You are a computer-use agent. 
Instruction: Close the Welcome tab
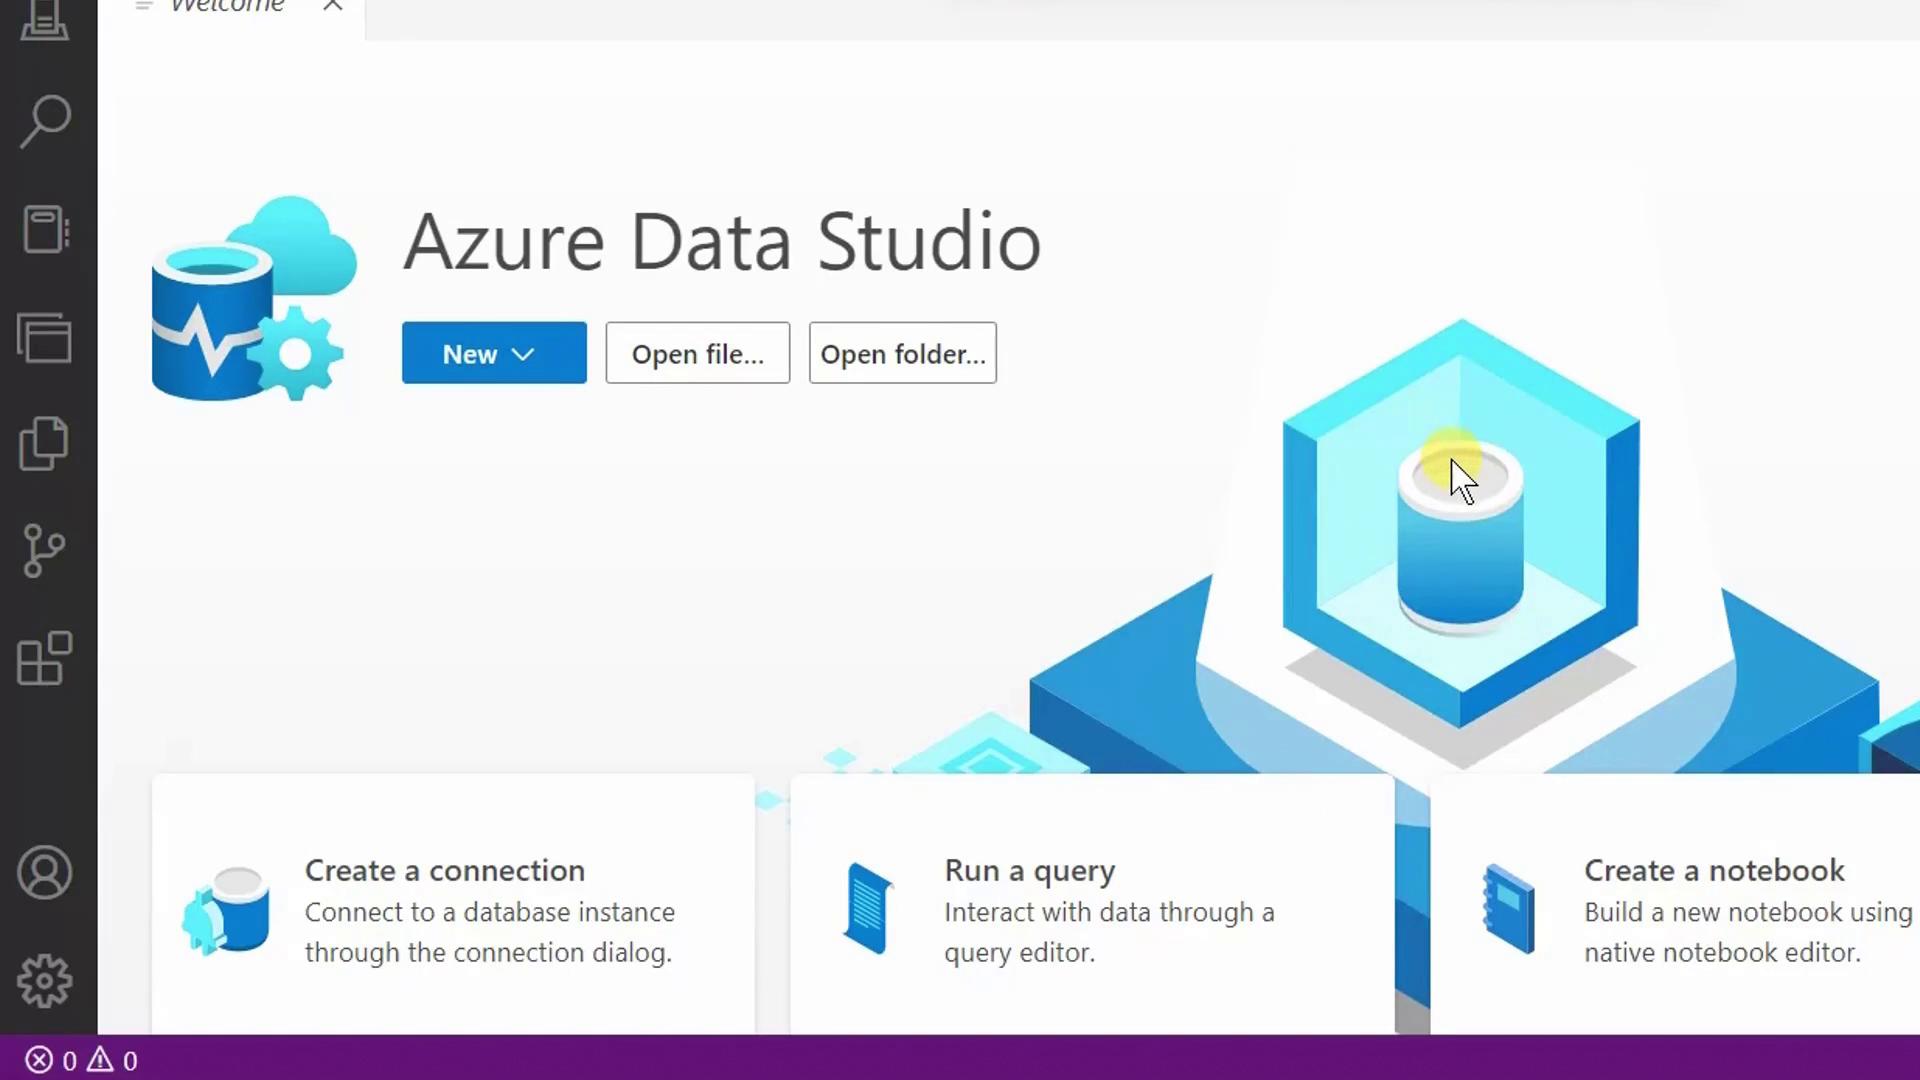(333, 7)
